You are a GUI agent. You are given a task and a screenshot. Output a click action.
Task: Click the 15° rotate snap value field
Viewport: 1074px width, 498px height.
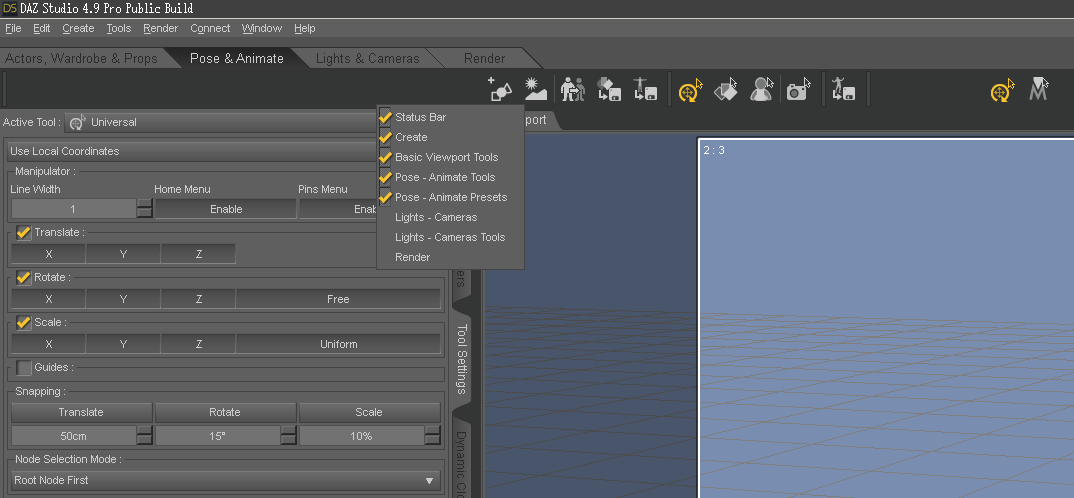(218, 436)
